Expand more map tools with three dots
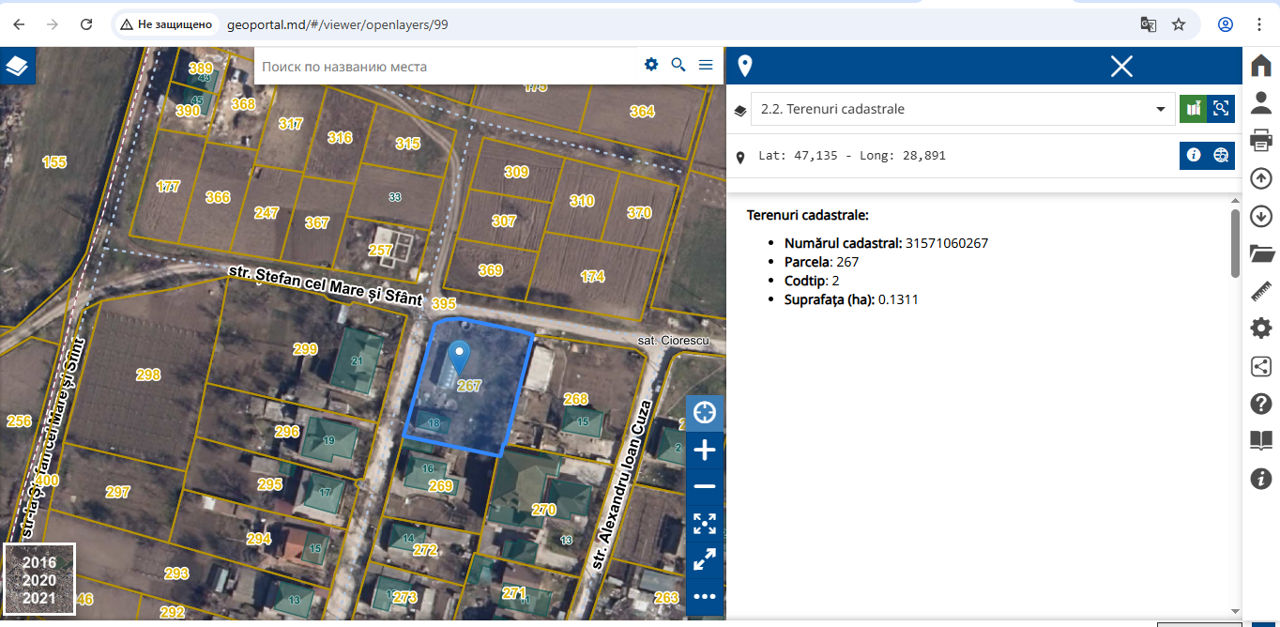Viewport: 1280px width, 627px height. click(x=705, y=597)
